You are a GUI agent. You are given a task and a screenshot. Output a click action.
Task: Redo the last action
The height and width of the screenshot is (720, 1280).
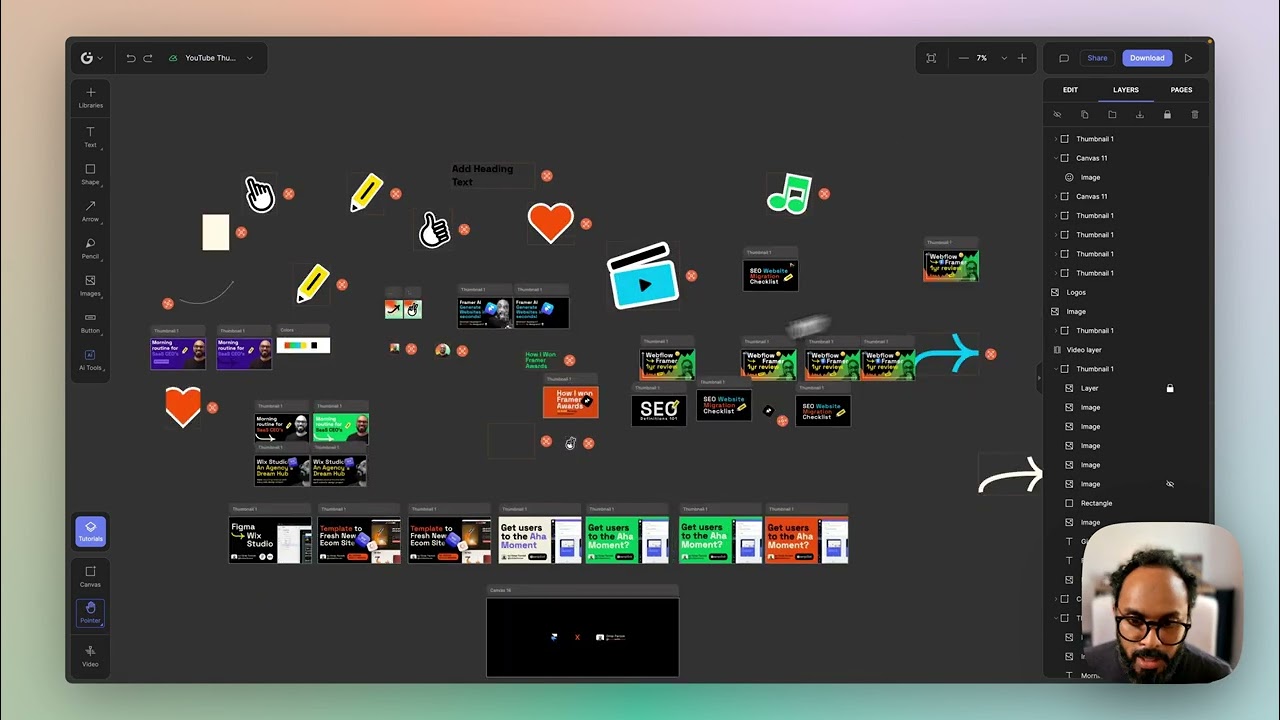click(148, 58)
